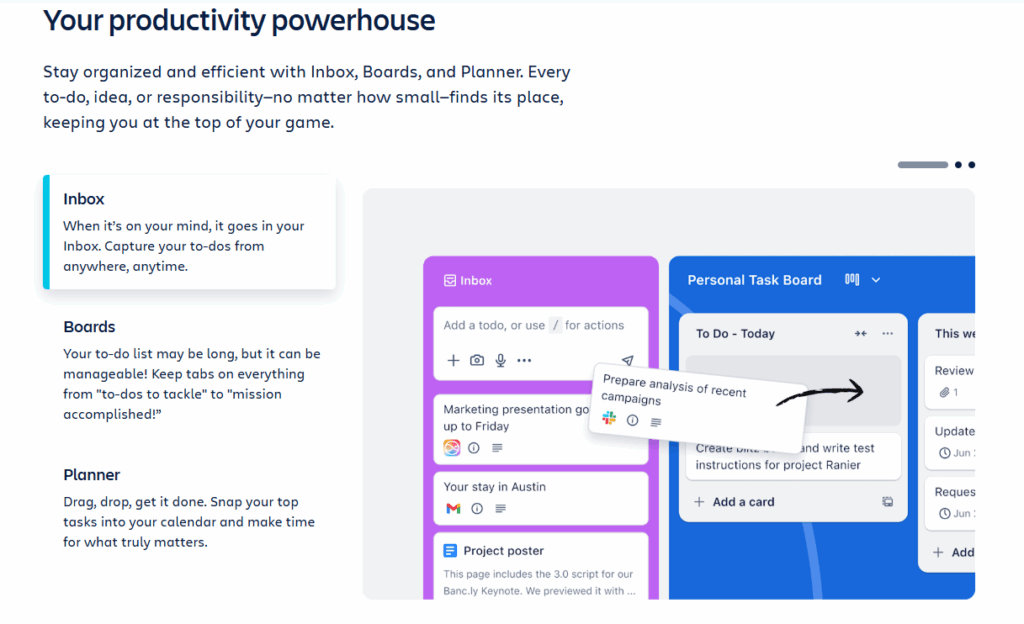
Task: Click the board view icon beside Personal Task Board
Action: [x=852, y=280]
